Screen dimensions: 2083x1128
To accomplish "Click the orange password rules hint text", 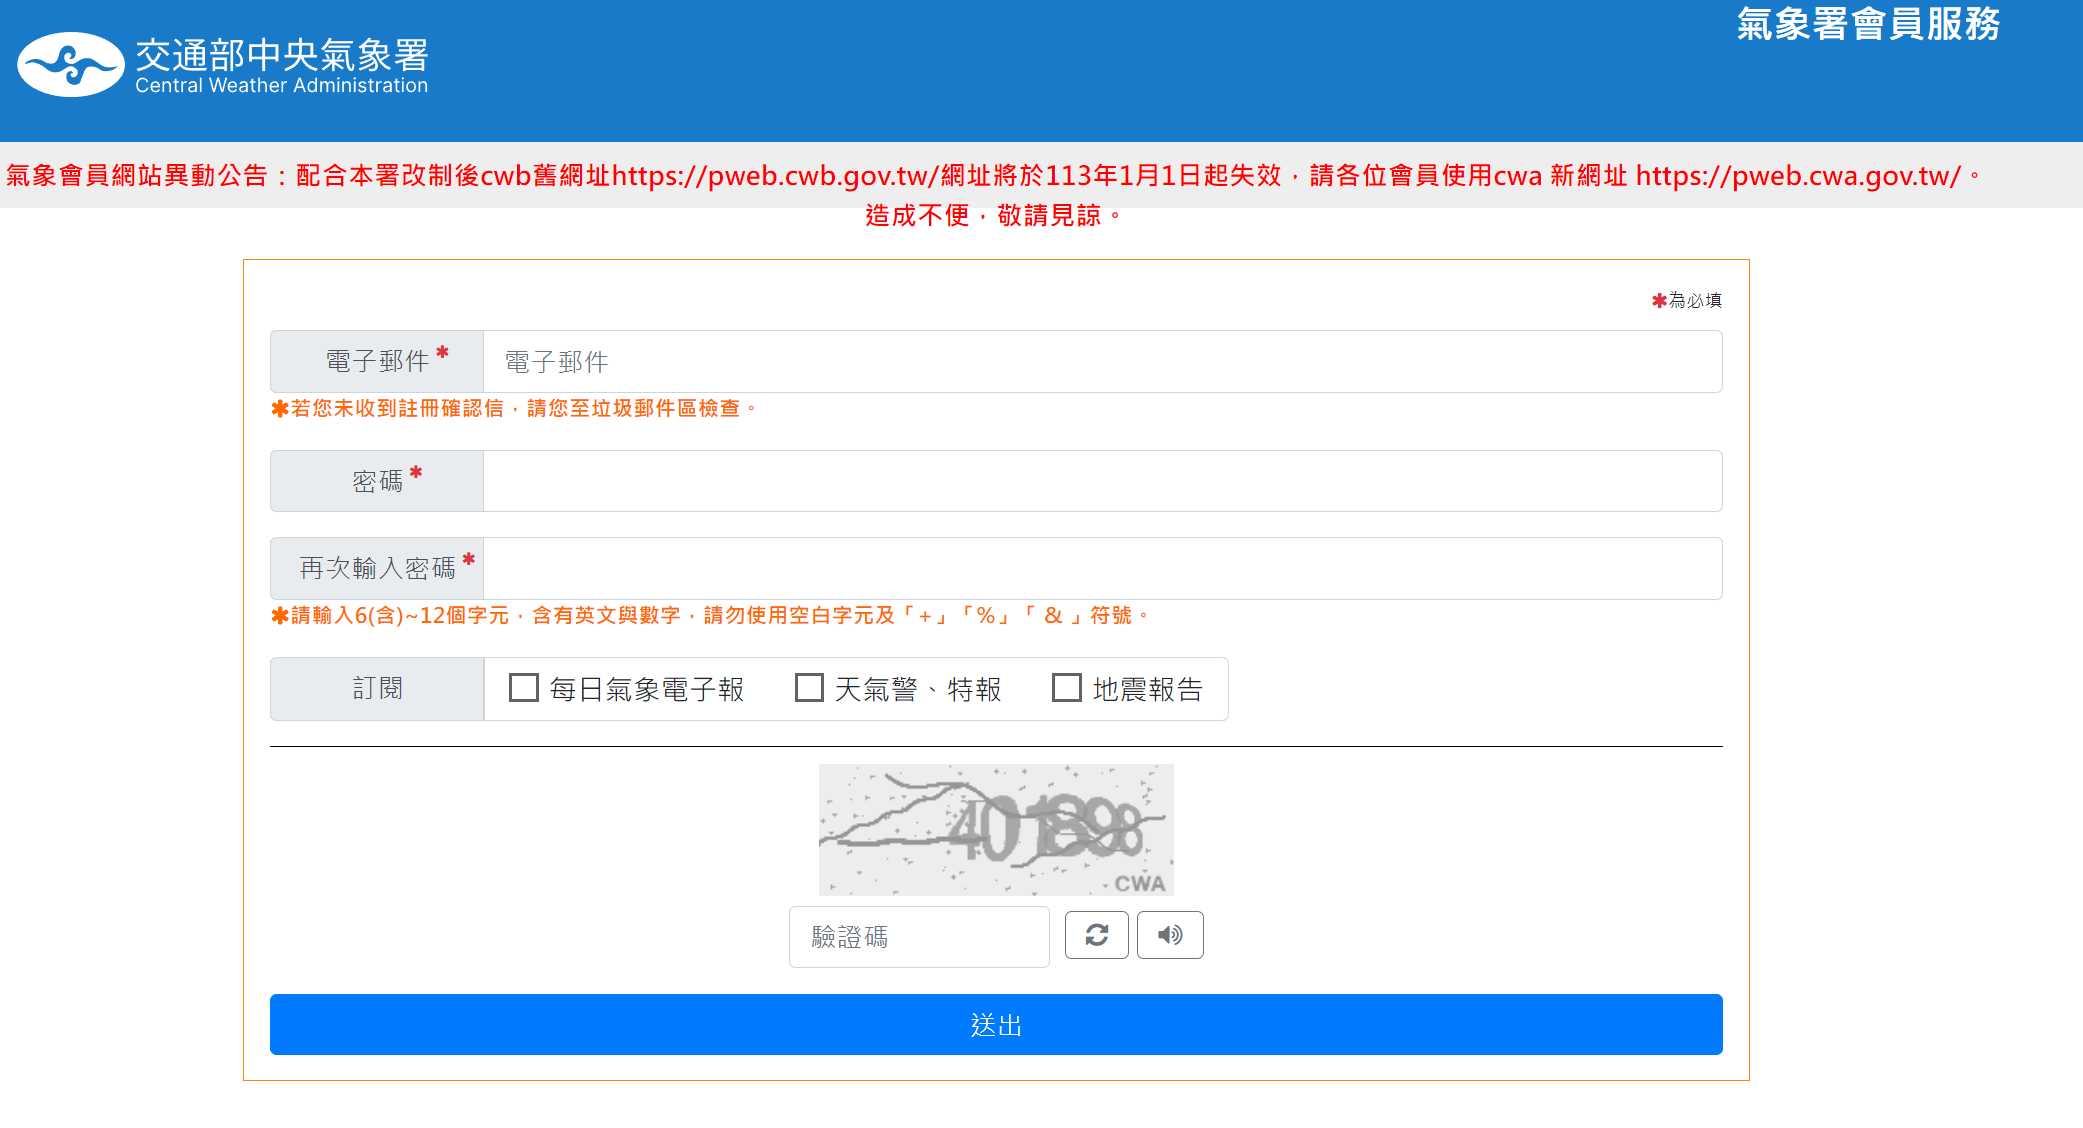I will 710,616.
